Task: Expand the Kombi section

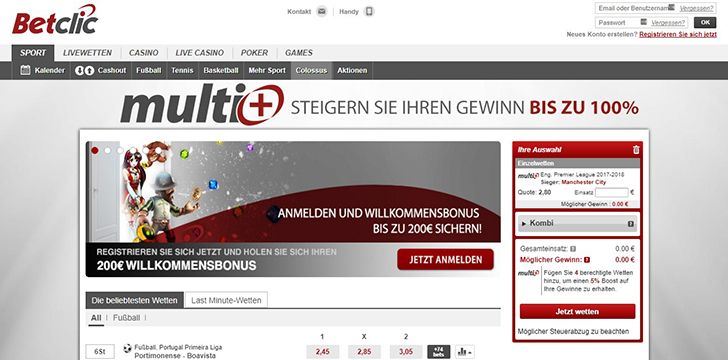Action: click(577, 223)
